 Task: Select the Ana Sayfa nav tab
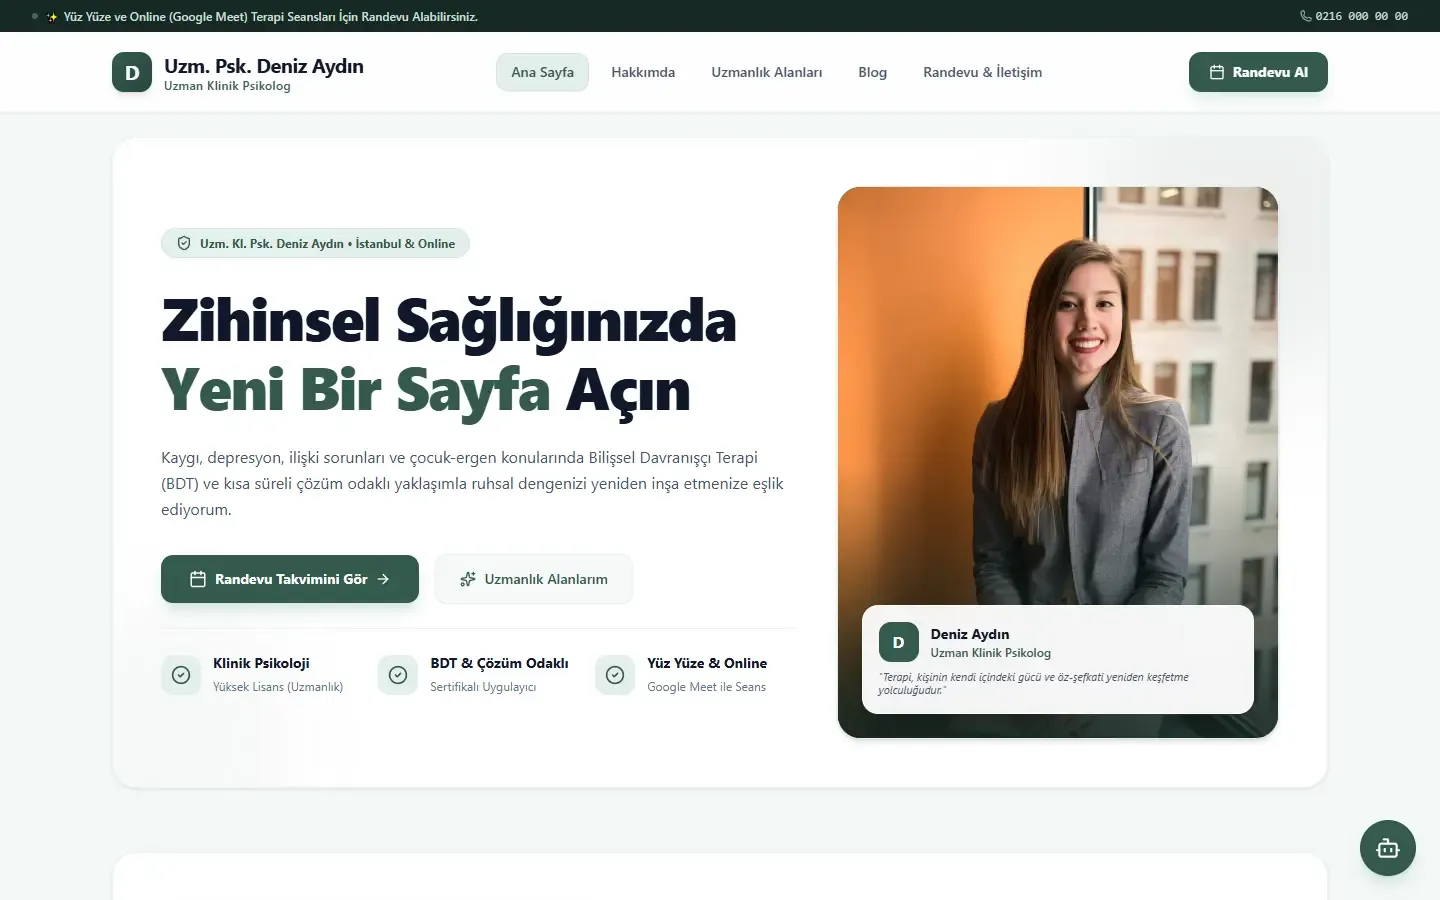click(542, 72)
